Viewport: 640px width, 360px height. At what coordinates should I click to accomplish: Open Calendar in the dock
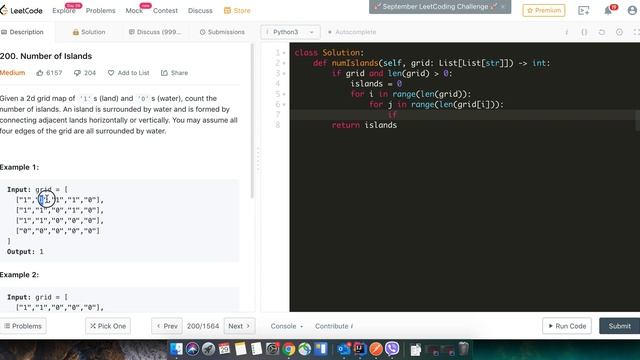click(x=224, y=349)
